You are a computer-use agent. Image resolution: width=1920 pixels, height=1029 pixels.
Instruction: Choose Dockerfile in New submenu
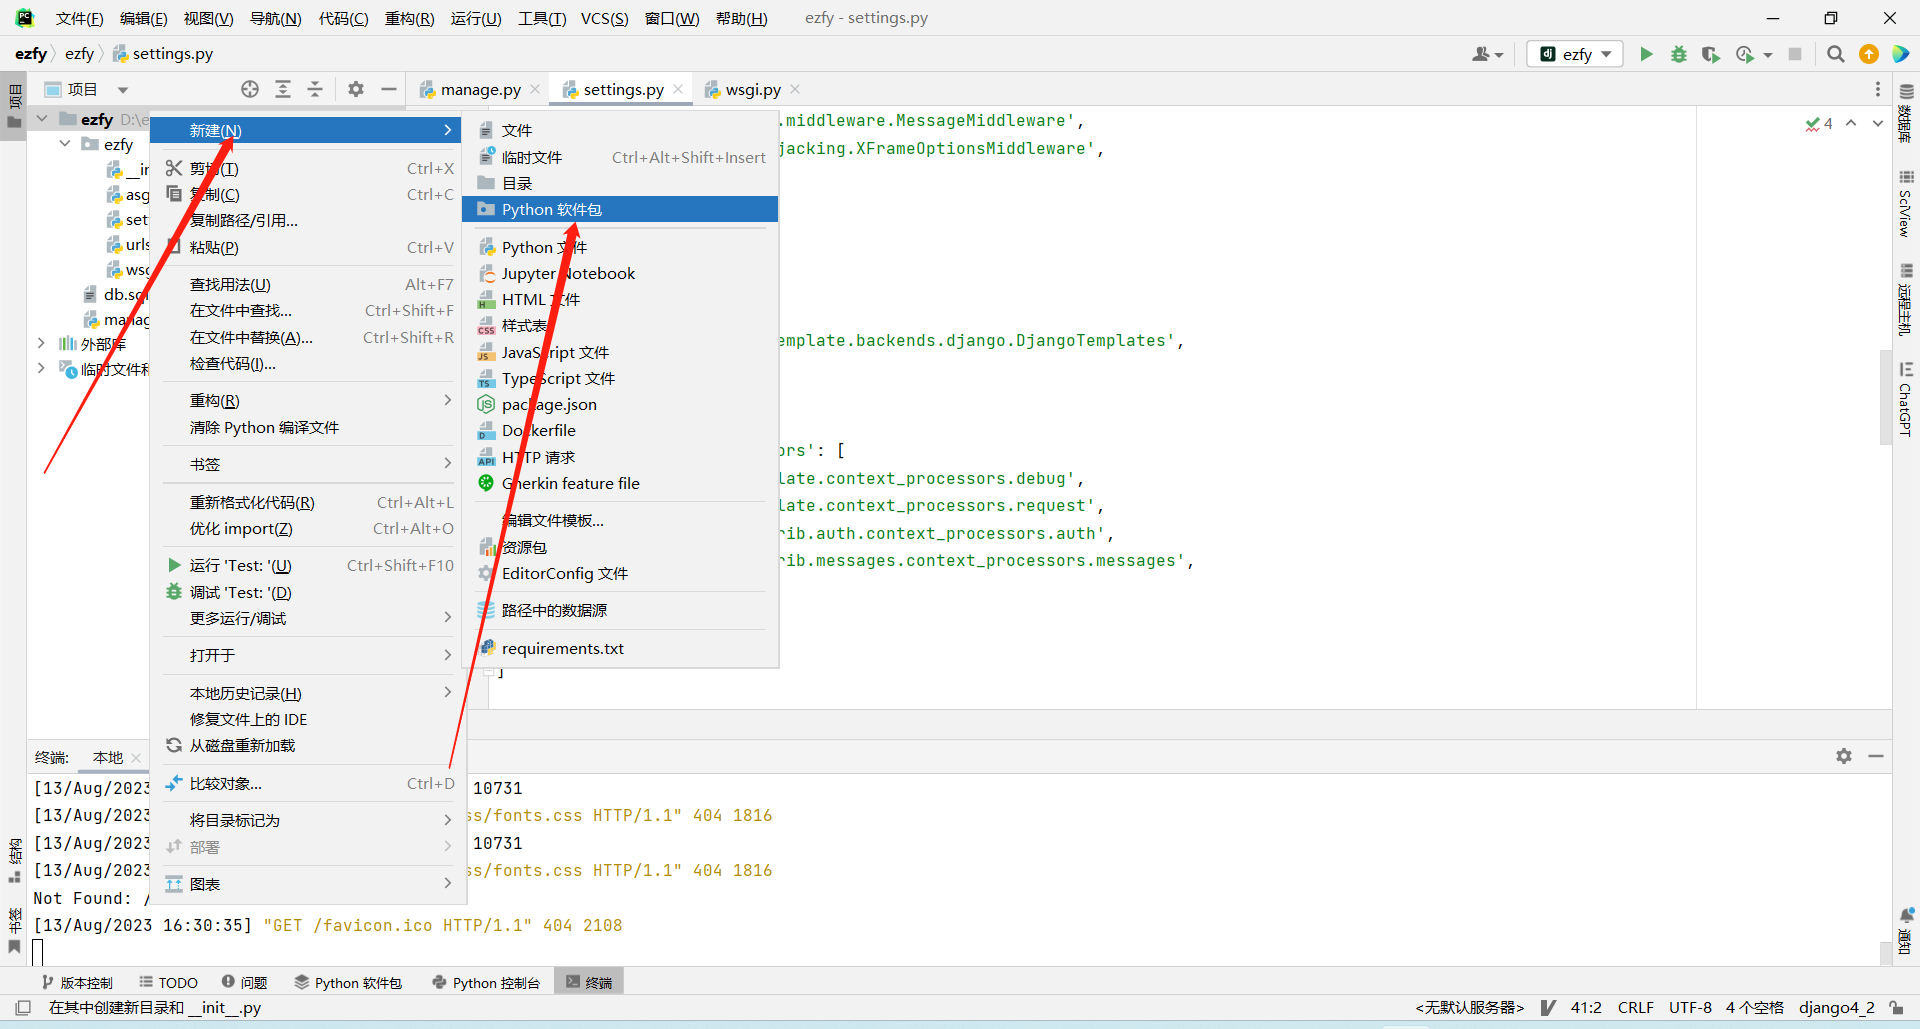pyautogui.click(x=620, y=430)
